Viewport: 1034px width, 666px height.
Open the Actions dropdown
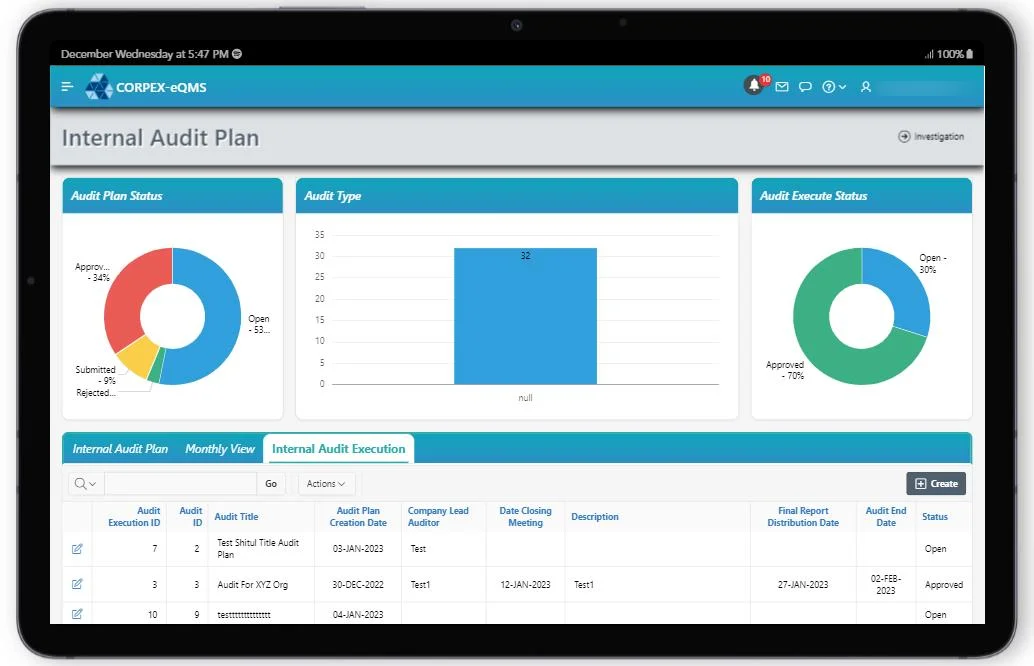pos(326,483)
